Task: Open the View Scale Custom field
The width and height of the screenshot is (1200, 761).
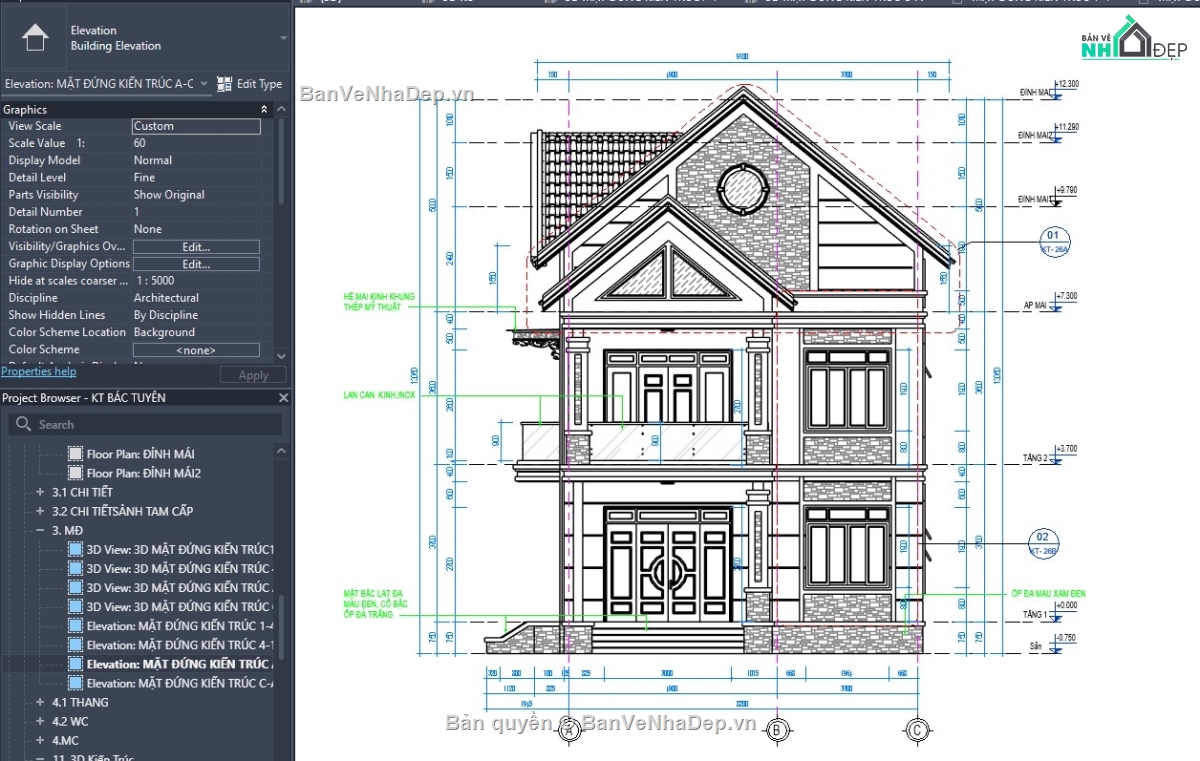Action: pos(196,126)
